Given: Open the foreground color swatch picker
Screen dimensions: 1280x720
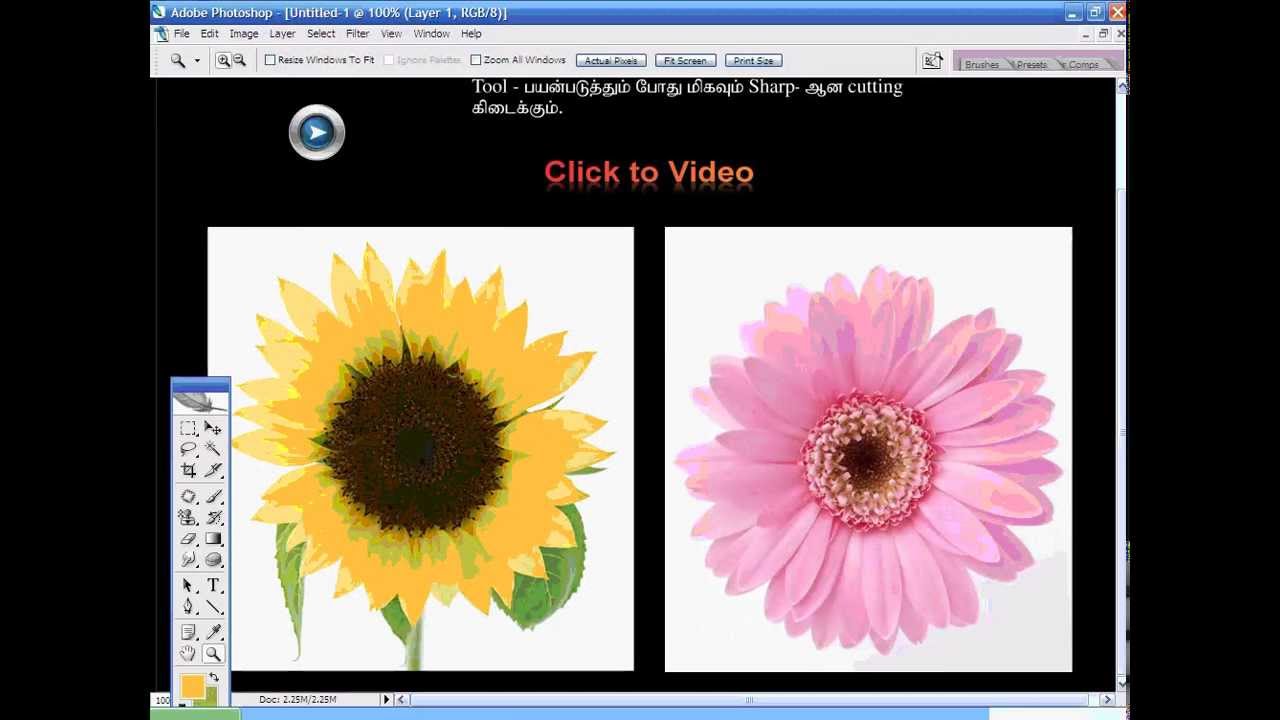Looking at the screenshot, I should pos(191,686).
